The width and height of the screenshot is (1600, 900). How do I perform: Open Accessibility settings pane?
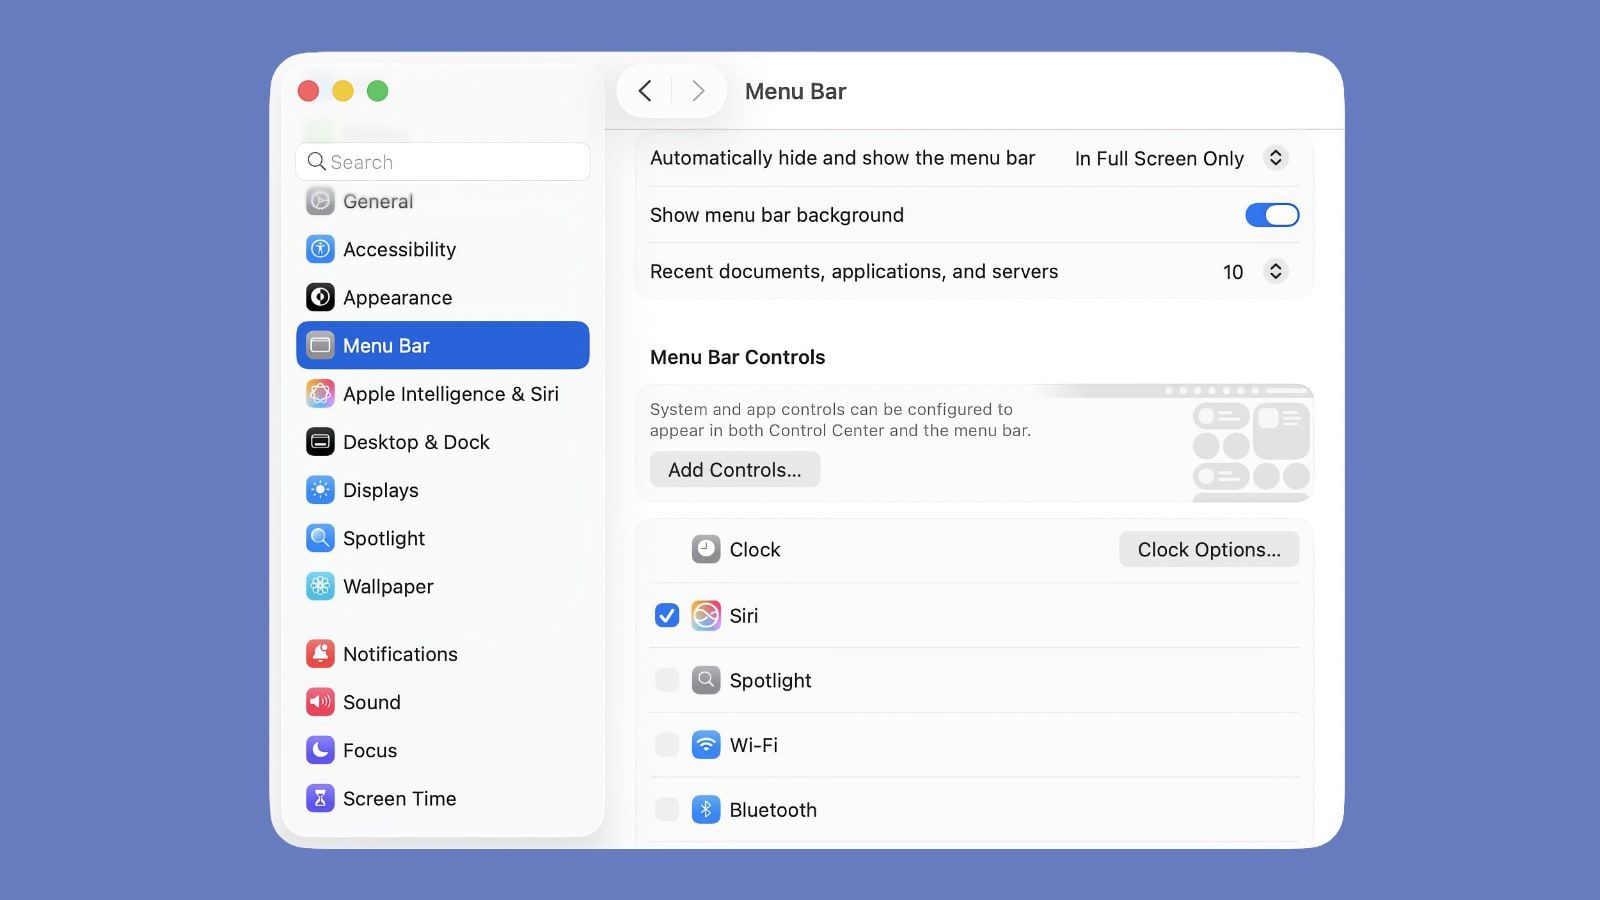443,249
